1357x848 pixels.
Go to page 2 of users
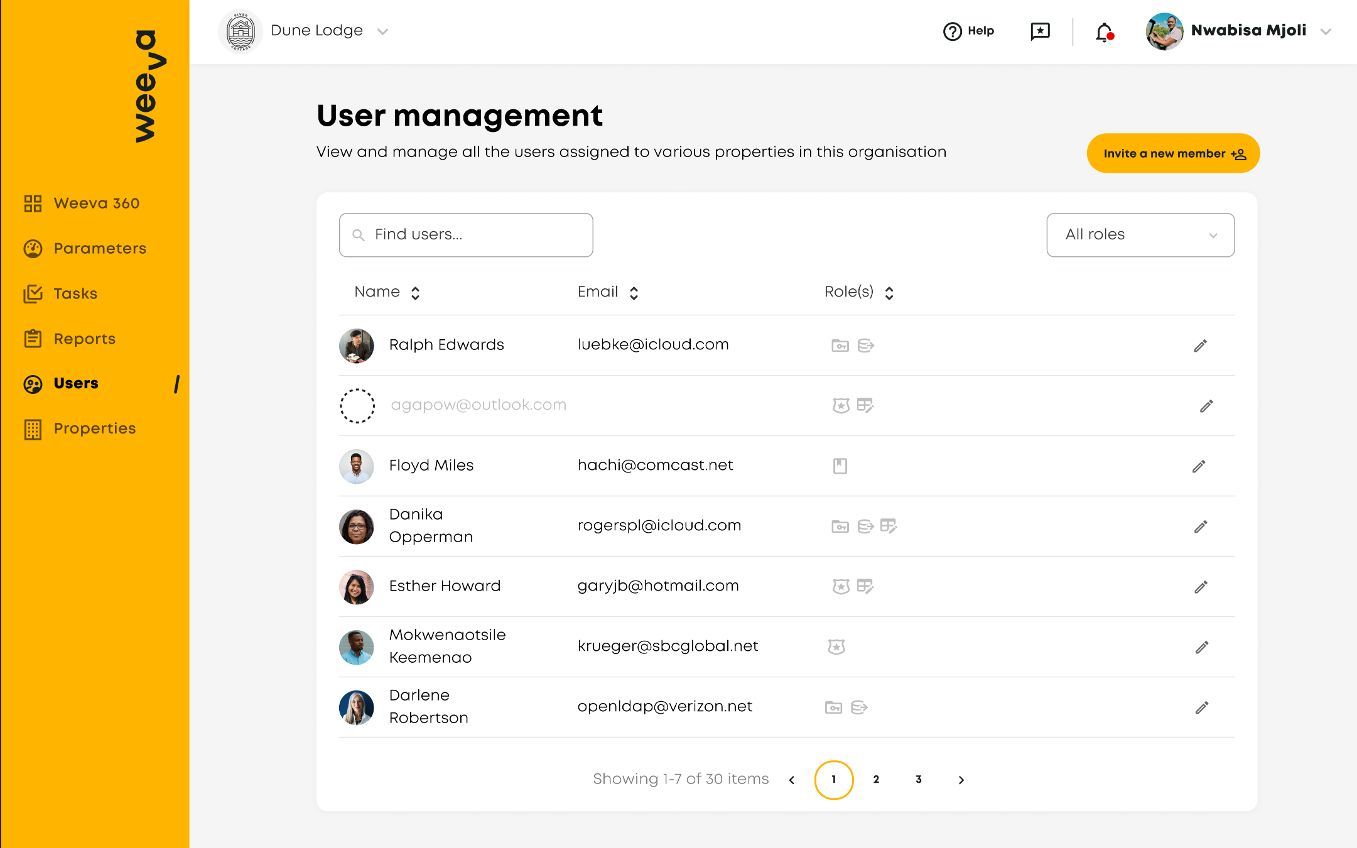pyautogui.click(x=876, y=780)
